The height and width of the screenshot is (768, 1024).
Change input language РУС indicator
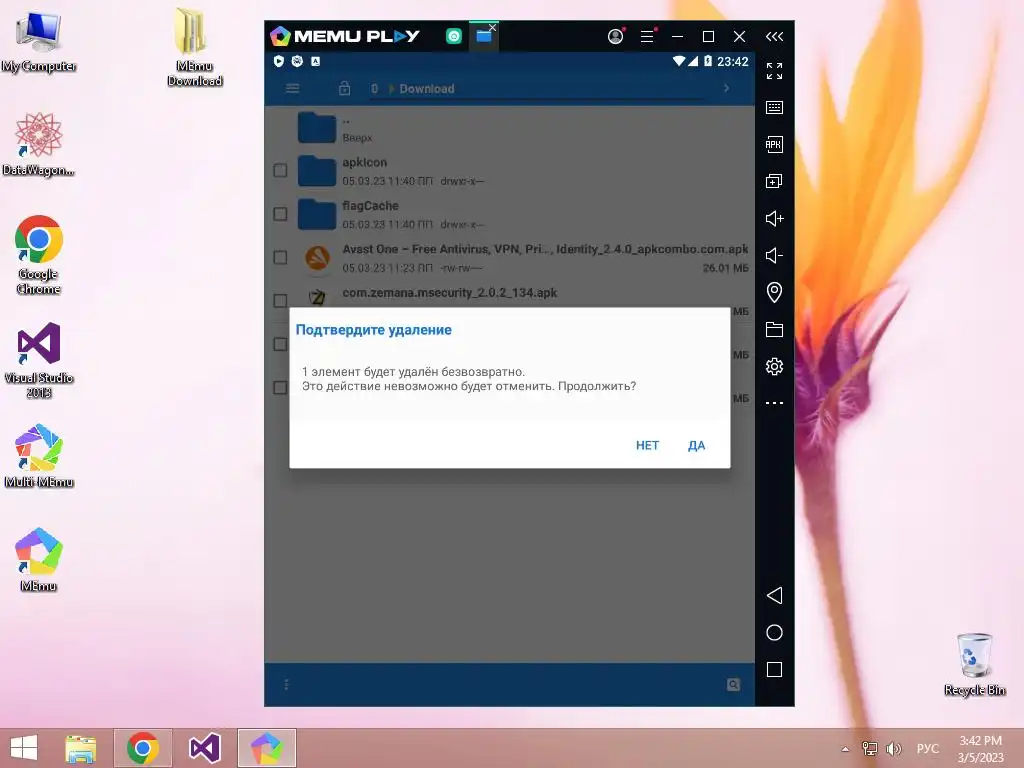coord(927,749)
